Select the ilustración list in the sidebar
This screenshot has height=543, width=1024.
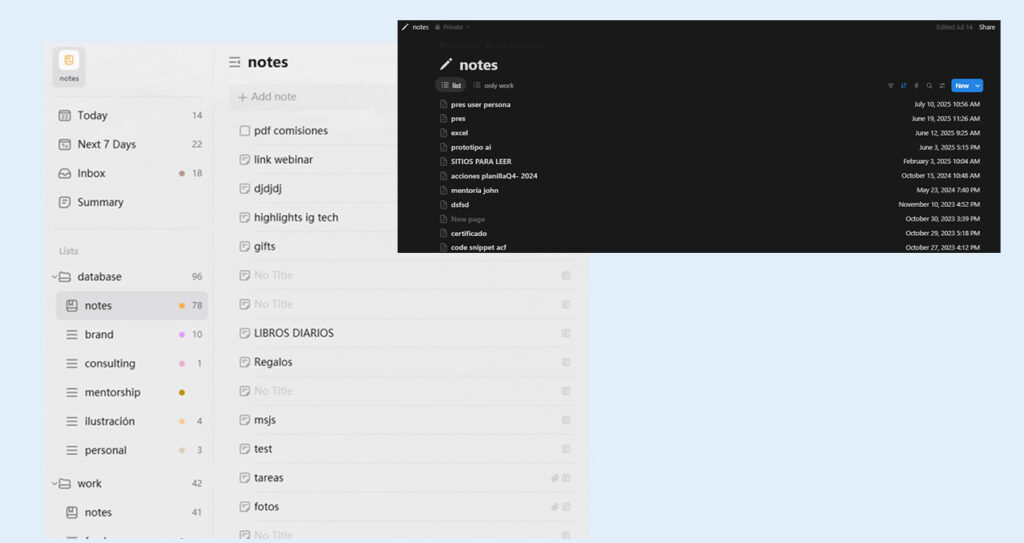point(132,421)
